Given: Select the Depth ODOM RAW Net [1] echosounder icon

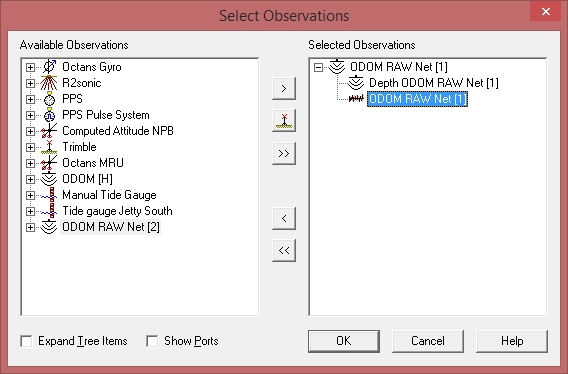Looking at the screenshot, I should point(356,83).
